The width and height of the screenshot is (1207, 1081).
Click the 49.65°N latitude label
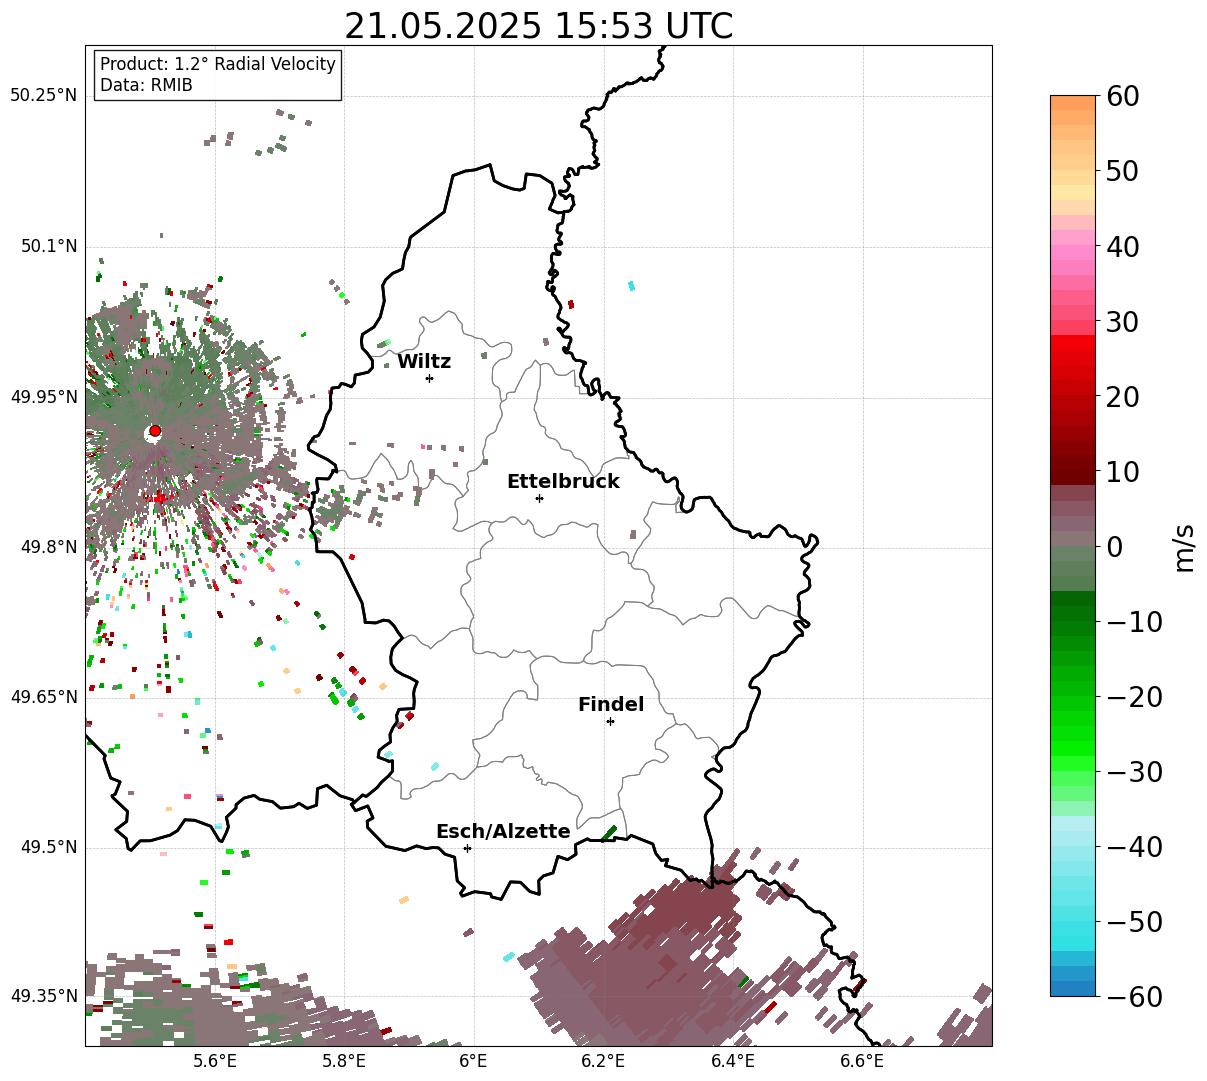(43, 697)
